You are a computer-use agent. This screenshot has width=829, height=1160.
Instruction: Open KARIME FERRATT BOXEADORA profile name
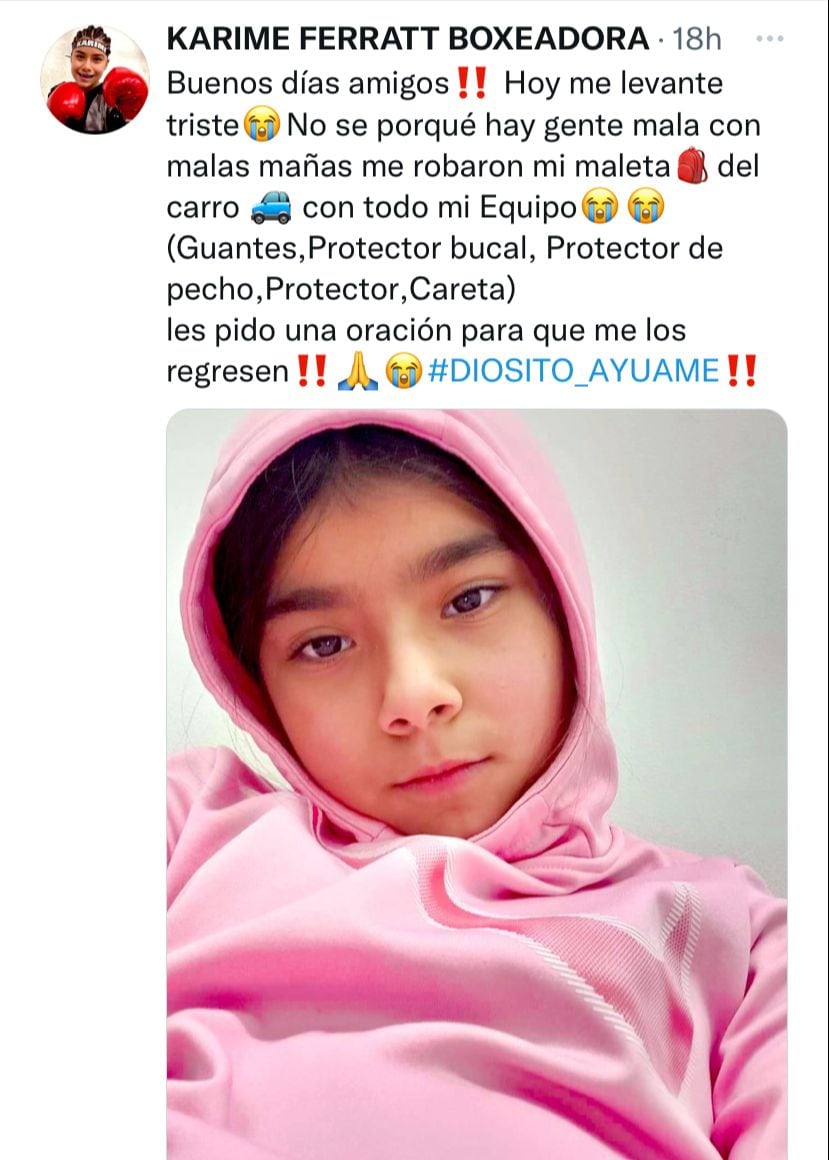[x=407, y=38]
